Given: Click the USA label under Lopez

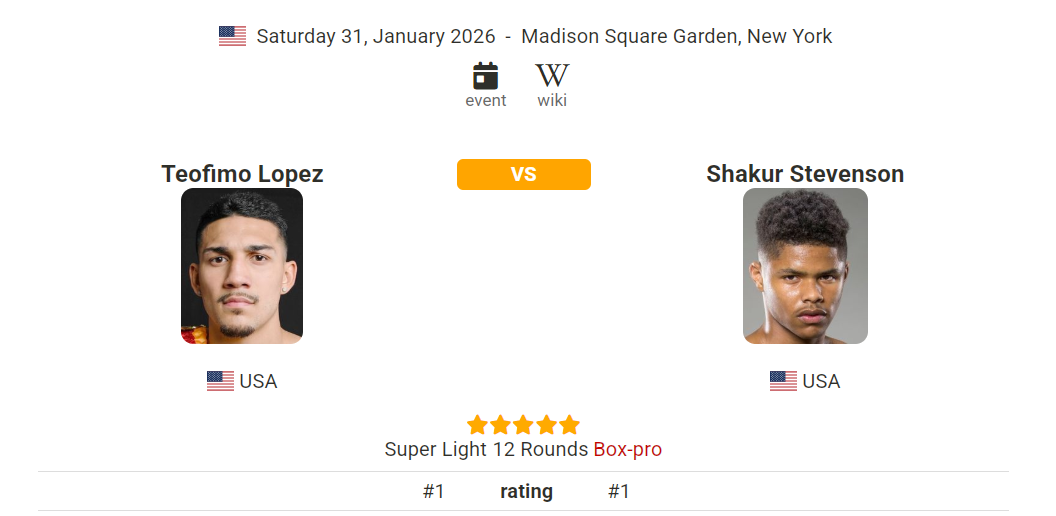Looking at the screenshot, I should [258, 381].
